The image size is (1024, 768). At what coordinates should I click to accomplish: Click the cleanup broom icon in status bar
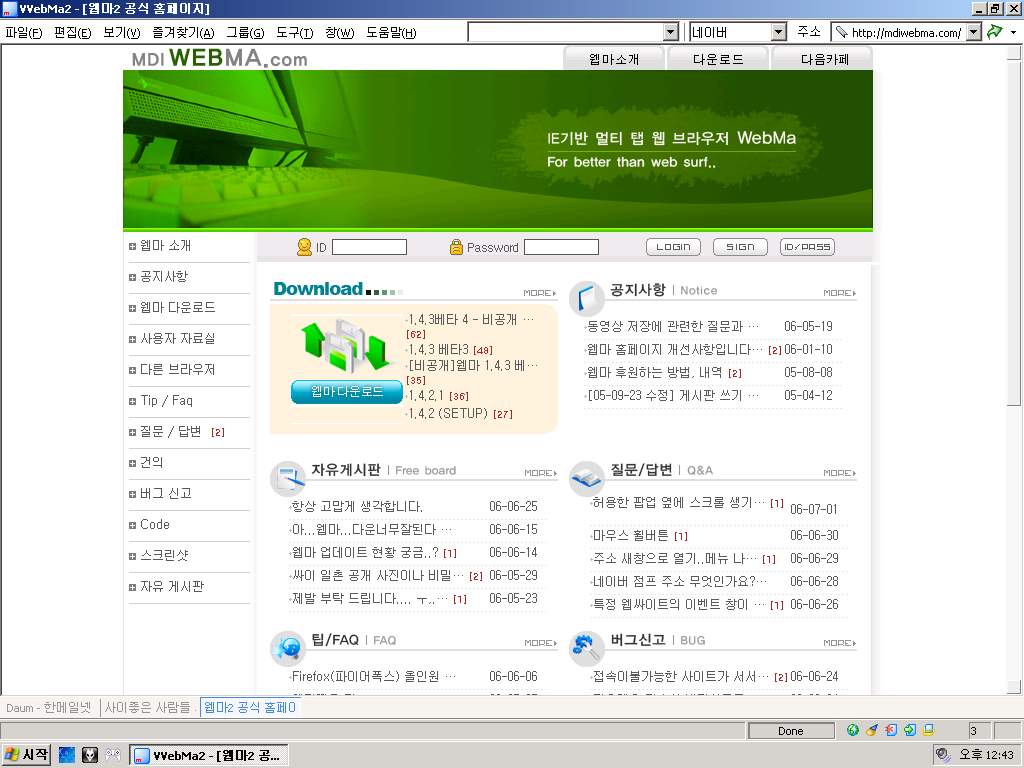[871, 730]
